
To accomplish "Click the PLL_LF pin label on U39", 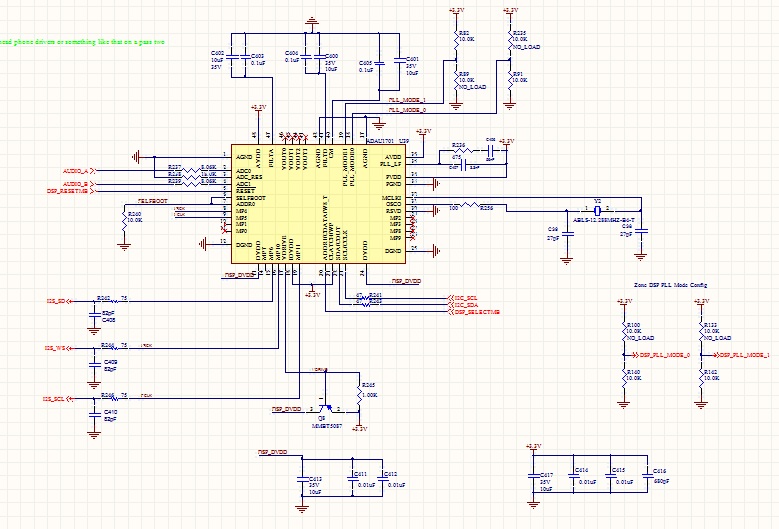I will tap(390, 164).
